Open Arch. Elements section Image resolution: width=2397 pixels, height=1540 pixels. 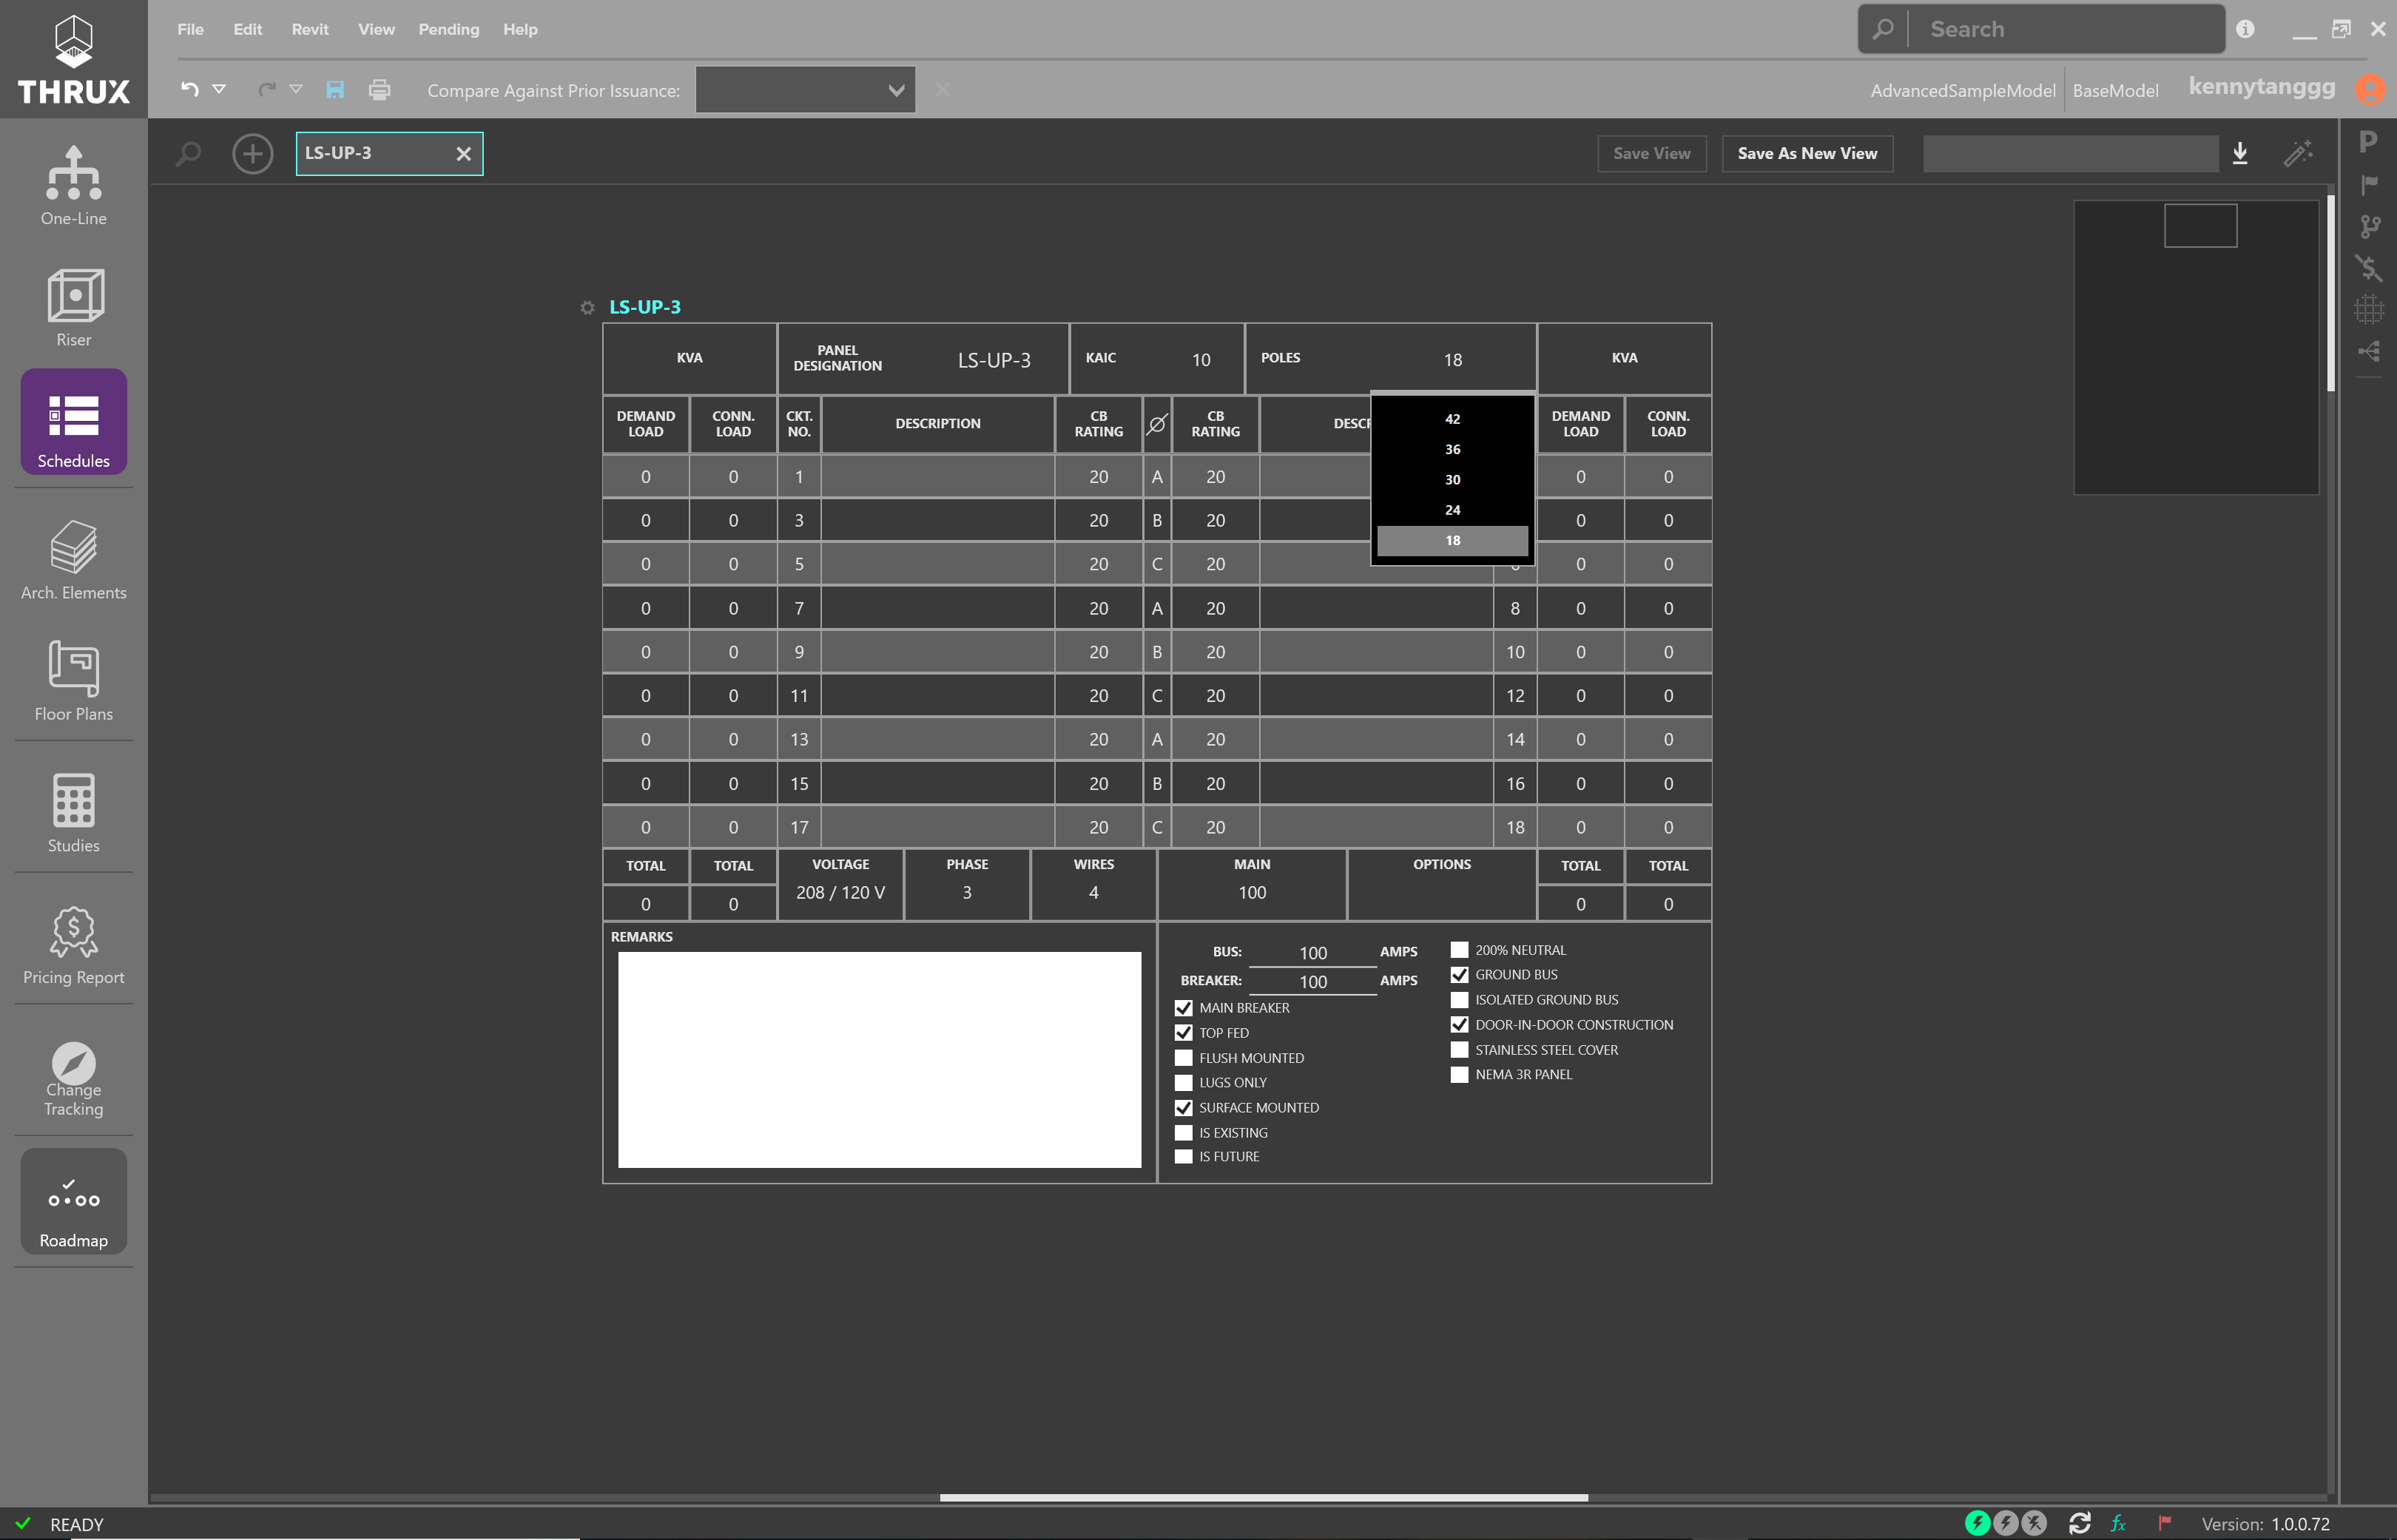pos(73,560)
